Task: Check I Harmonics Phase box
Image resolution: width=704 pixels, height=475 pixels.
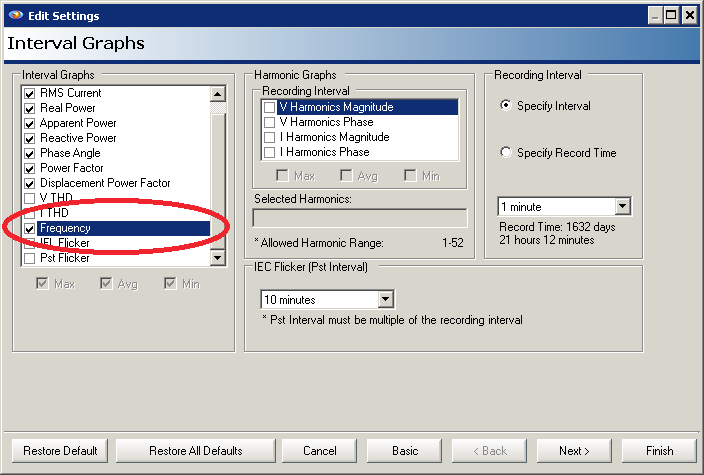Action: (269, 152)
